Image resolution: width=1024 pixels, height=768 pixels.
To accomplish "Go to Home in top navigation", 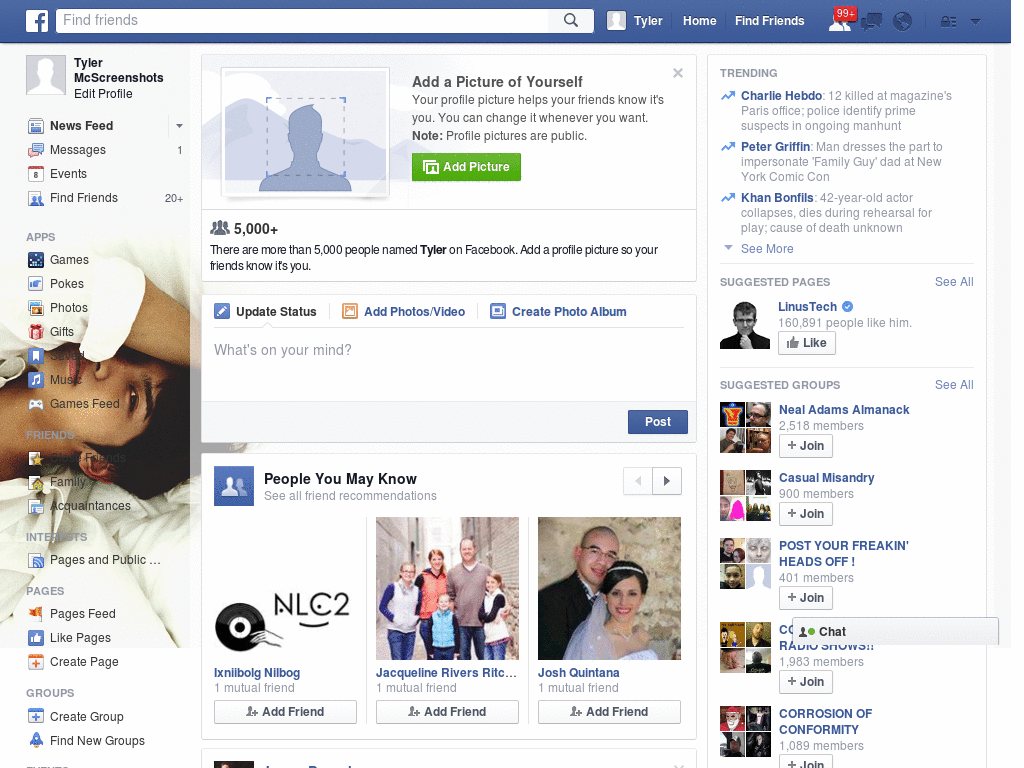I will click(x=699, y=21).
